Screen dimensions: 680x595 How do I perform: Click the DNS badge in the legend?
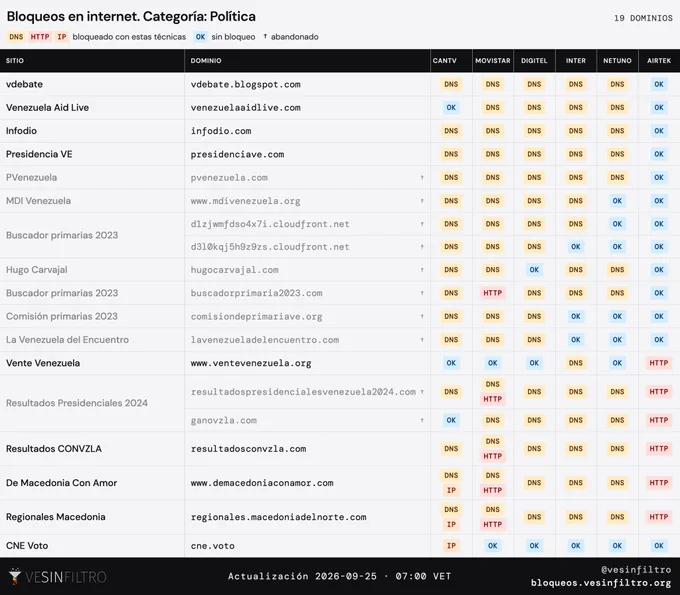[16, 37]
